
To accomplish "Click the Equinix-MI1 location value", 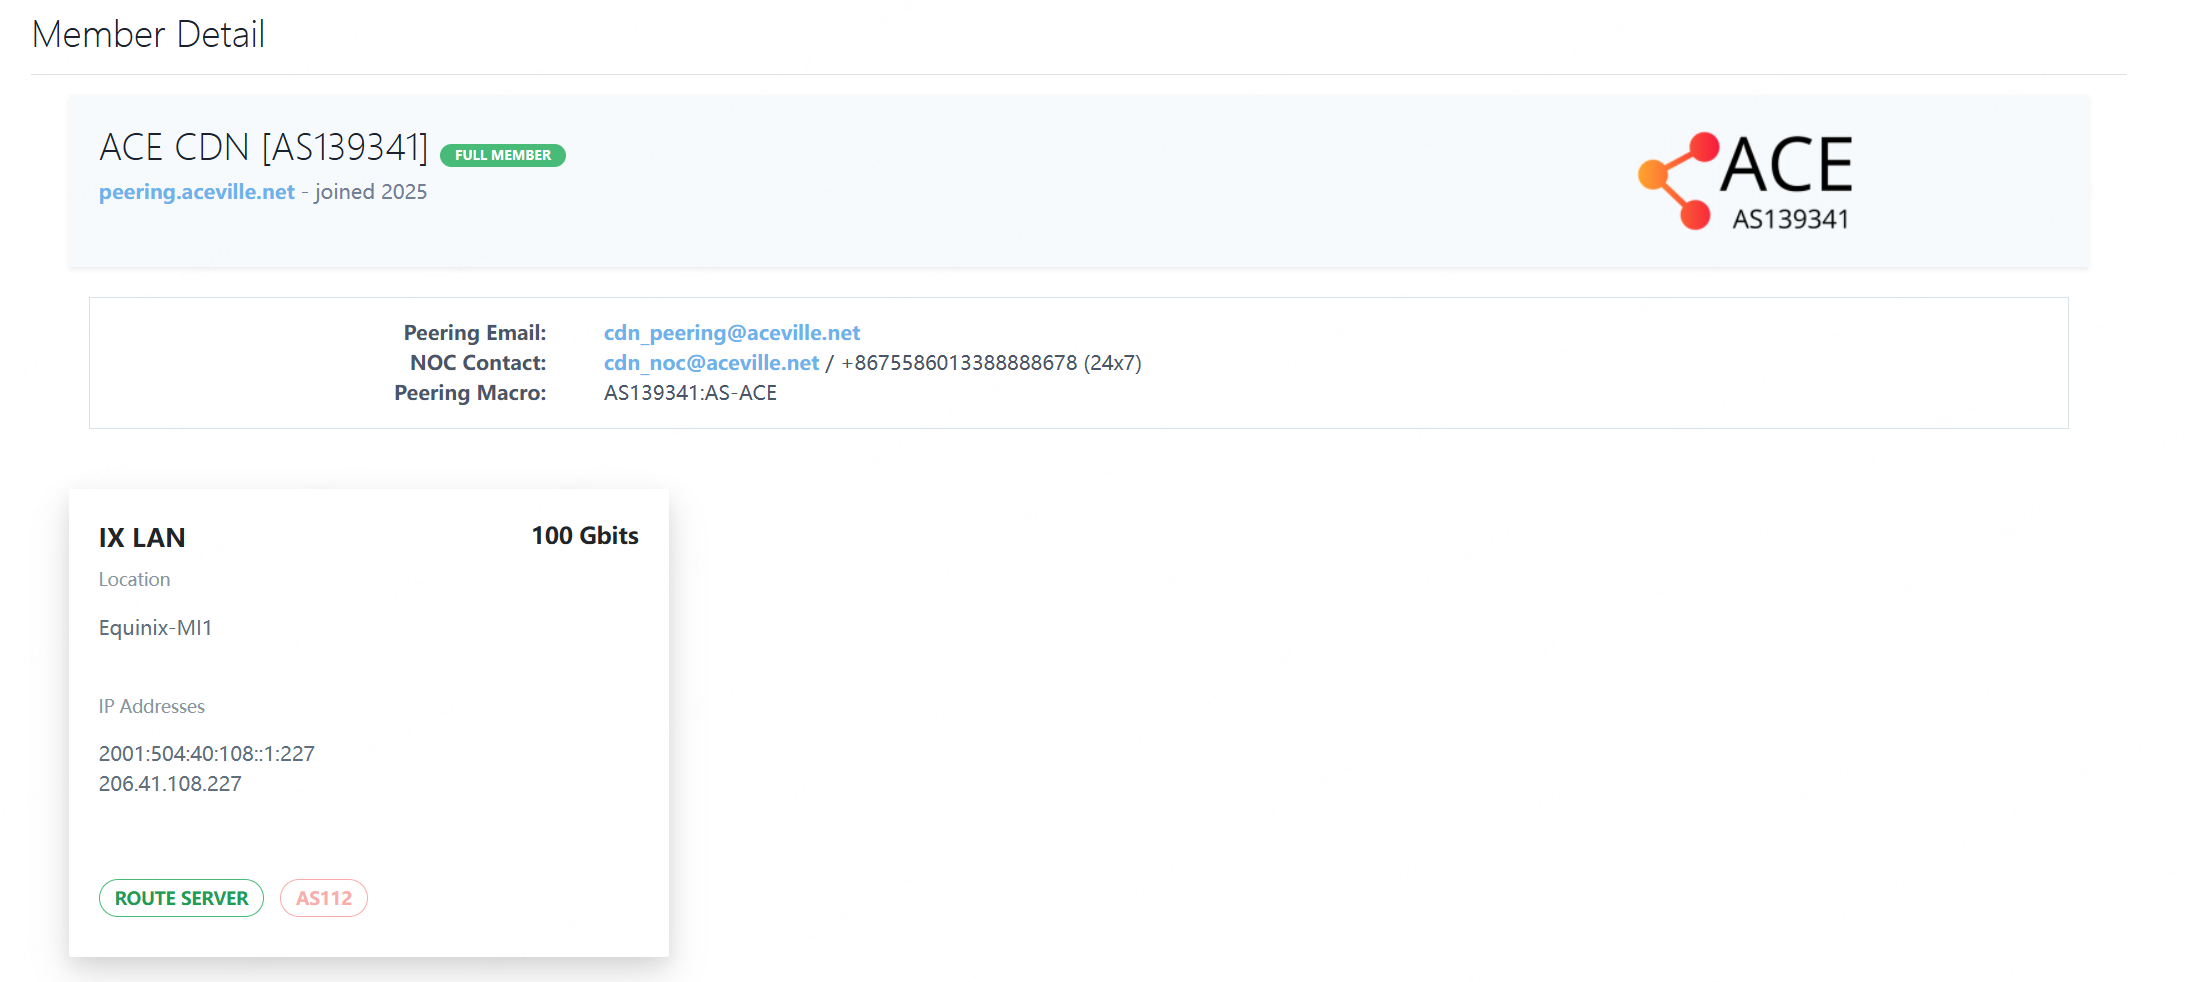I will click(x=155, y=628).
